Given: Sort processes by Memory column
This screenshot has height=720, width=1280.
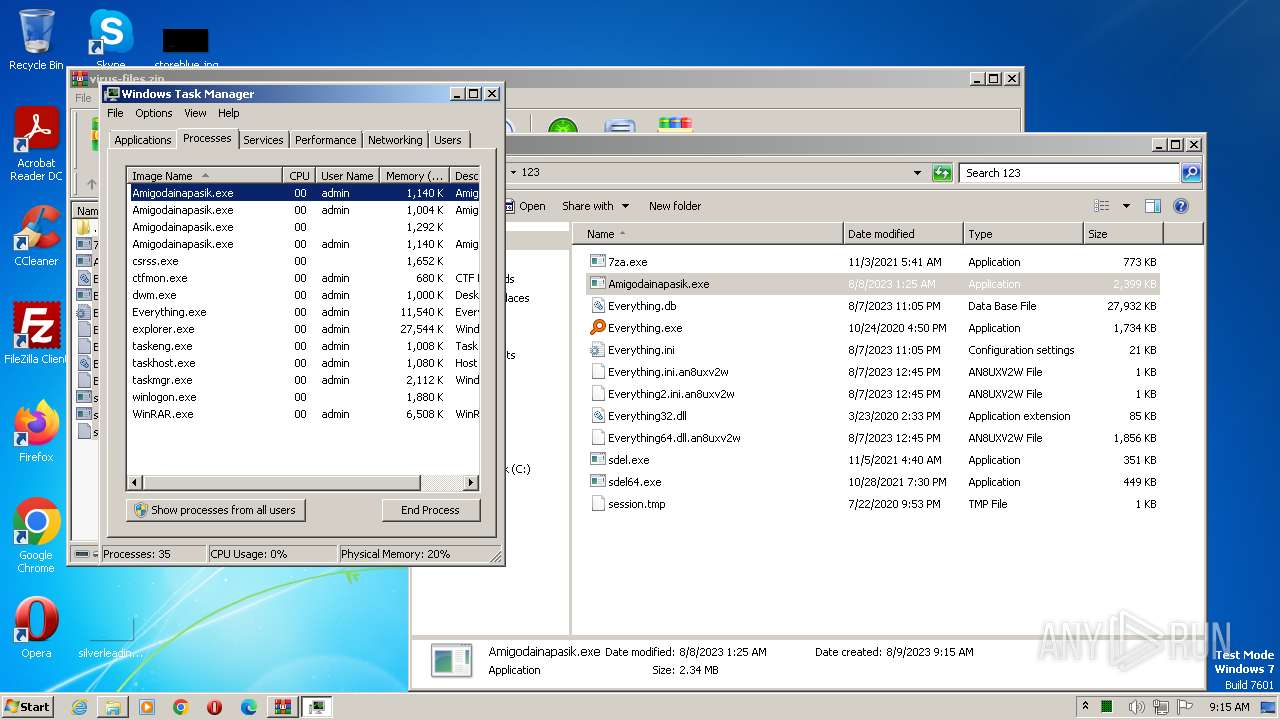Looking at the screenshot, I should (x=415, y=175).
